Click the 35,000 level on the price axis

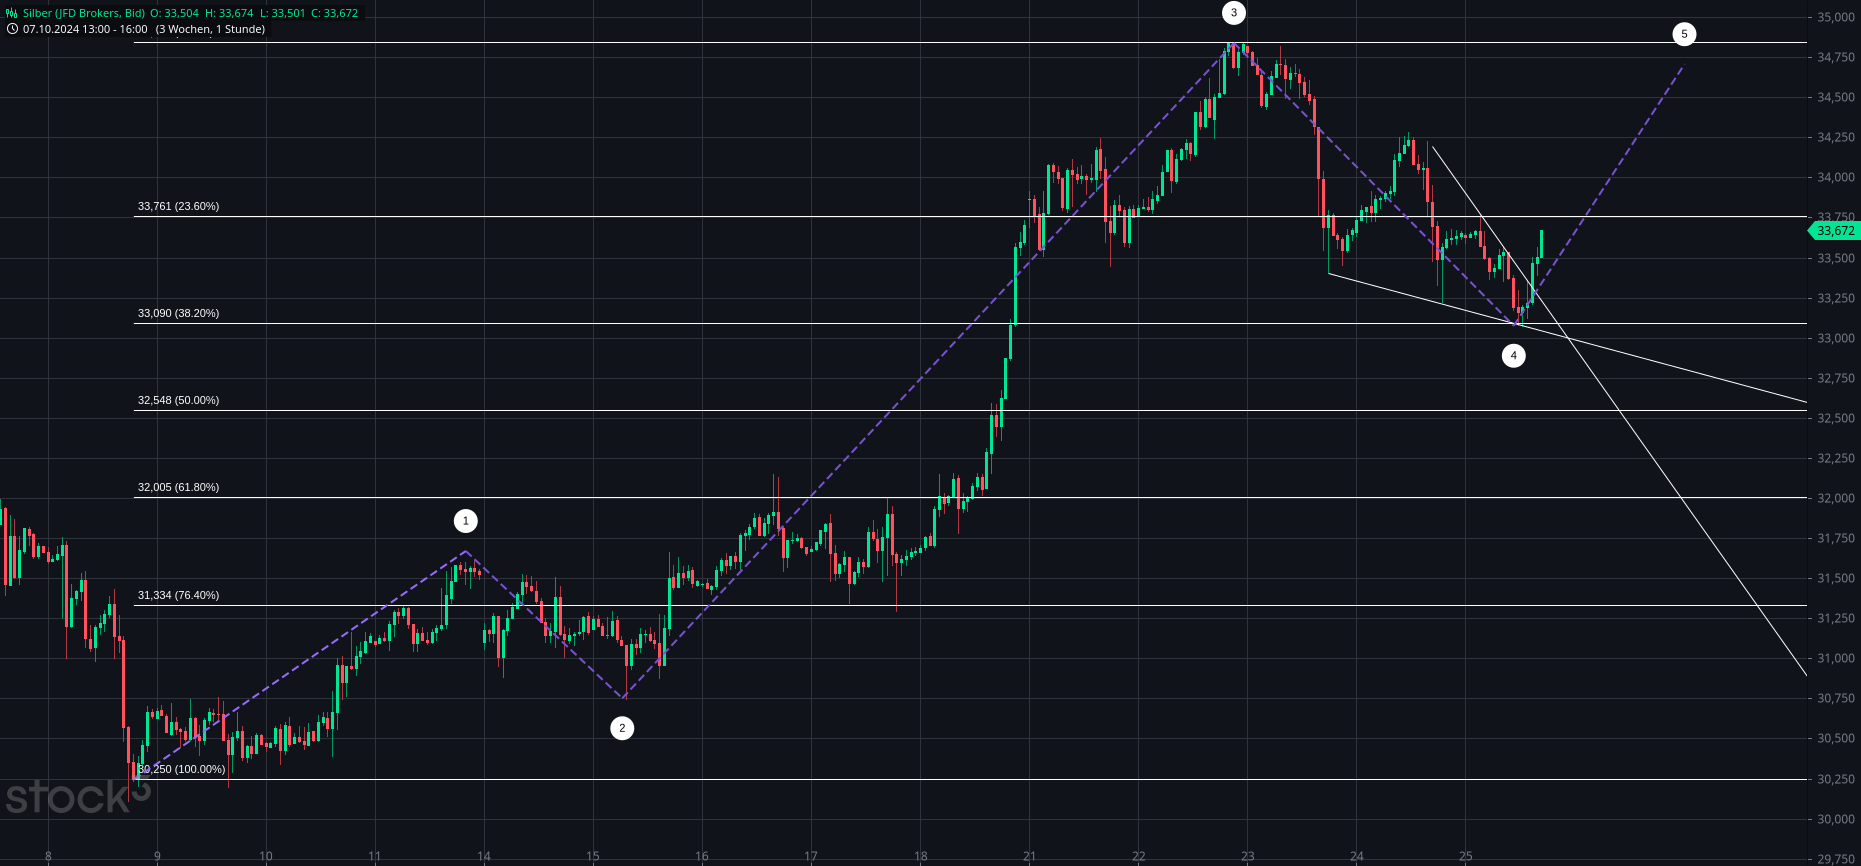pos(1835,17)
